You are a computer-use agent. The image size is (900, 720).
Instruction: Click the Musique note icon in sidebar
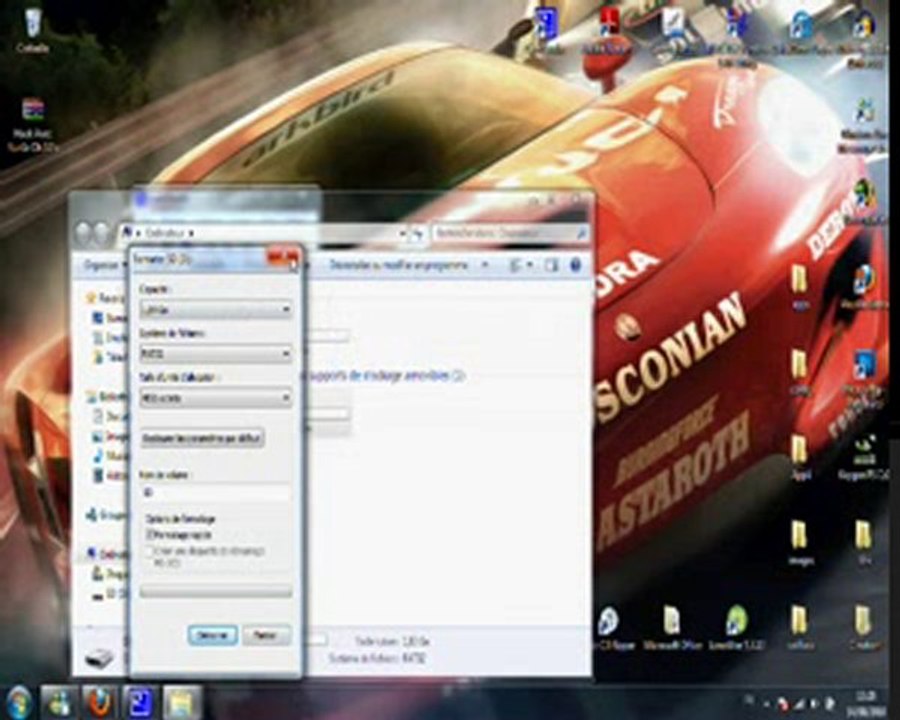coord(98,456)
